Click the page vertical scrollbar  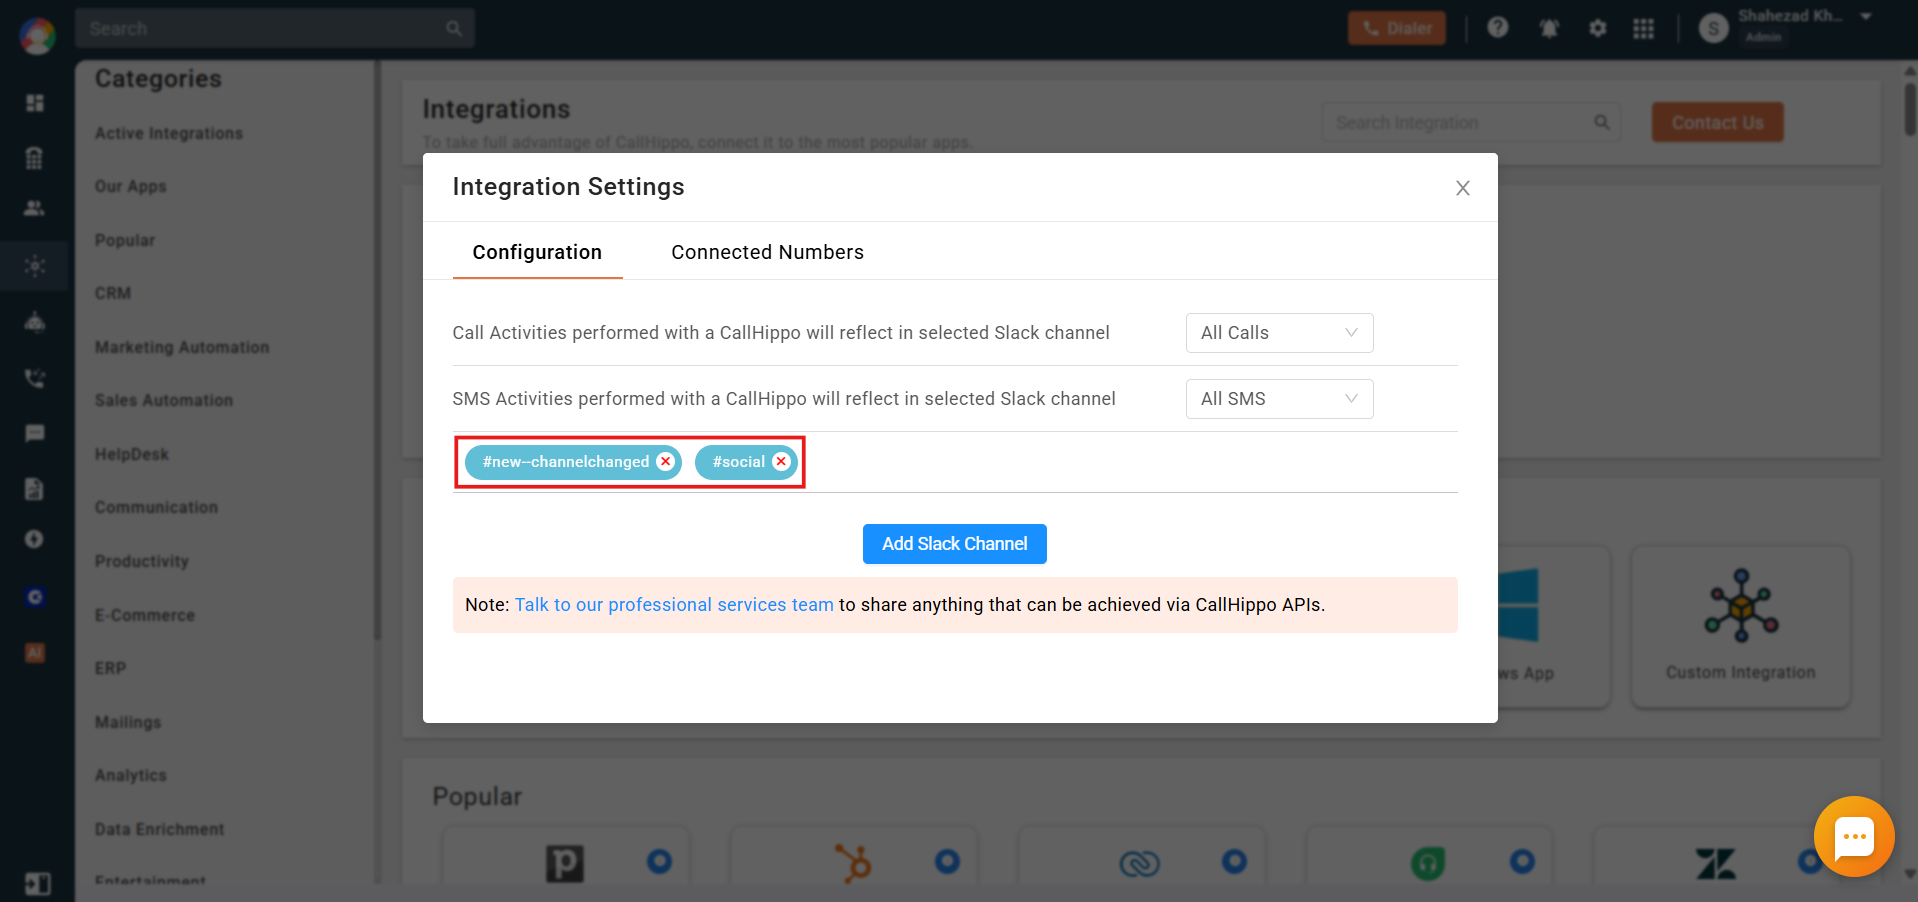pos(1910,110)
